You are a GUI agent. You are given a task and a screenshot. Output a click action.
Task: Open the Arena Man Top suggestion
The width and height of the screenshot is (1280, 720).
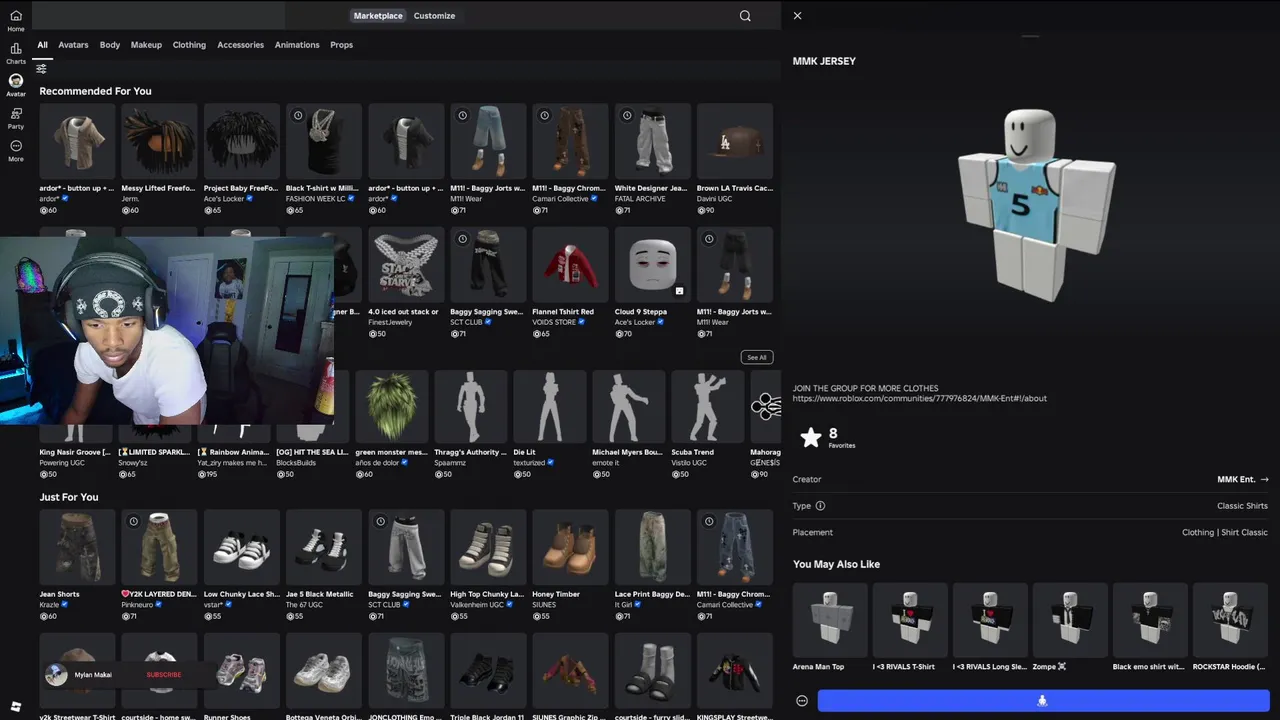coord(830,627)
